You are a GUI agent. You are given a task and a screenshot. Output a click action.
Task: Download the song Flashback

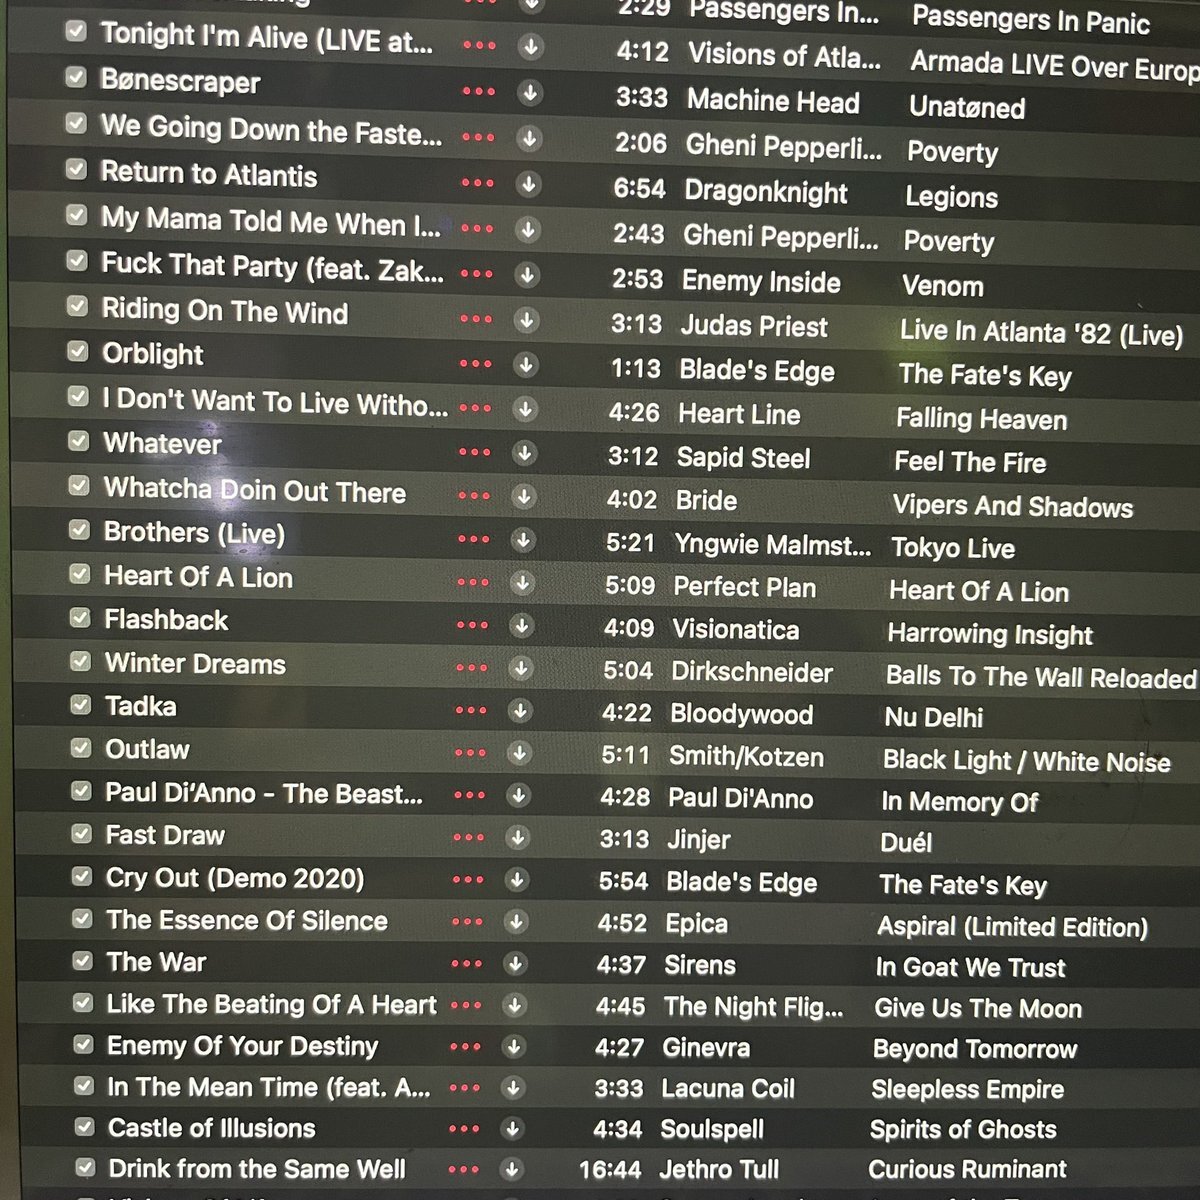click(x=521, y=626)
